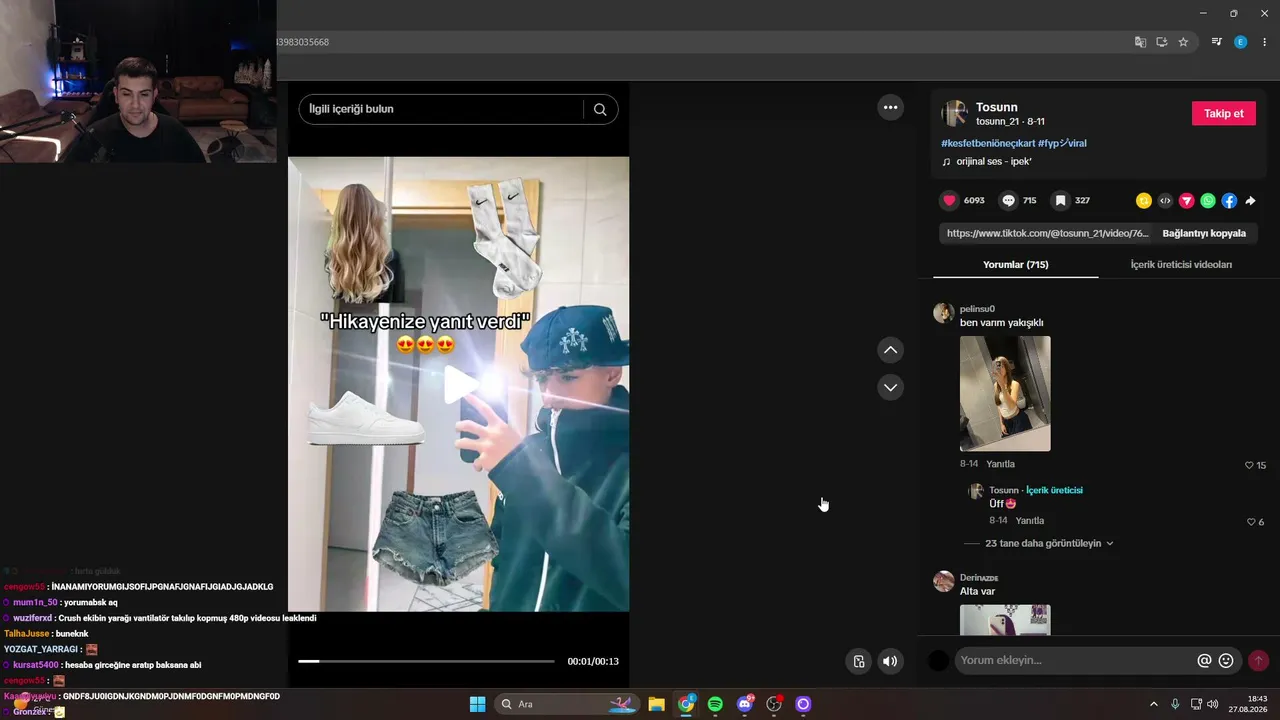Screen dimensions: 1280x720
Task: Open pelinsu0's avatar picture
Action: tap(943, 313)
